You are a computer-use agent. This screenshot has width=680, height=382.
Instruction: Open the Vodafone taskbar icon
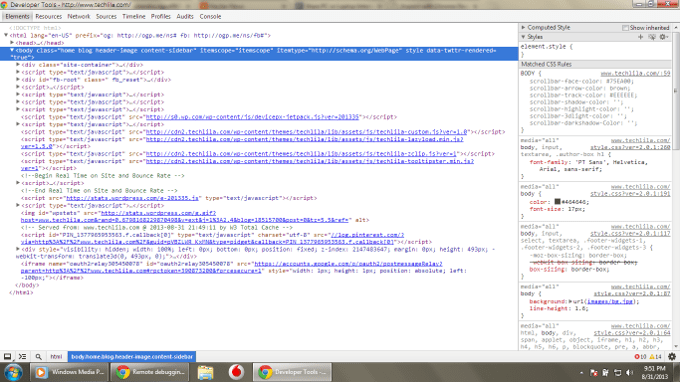tap(236, 372)
